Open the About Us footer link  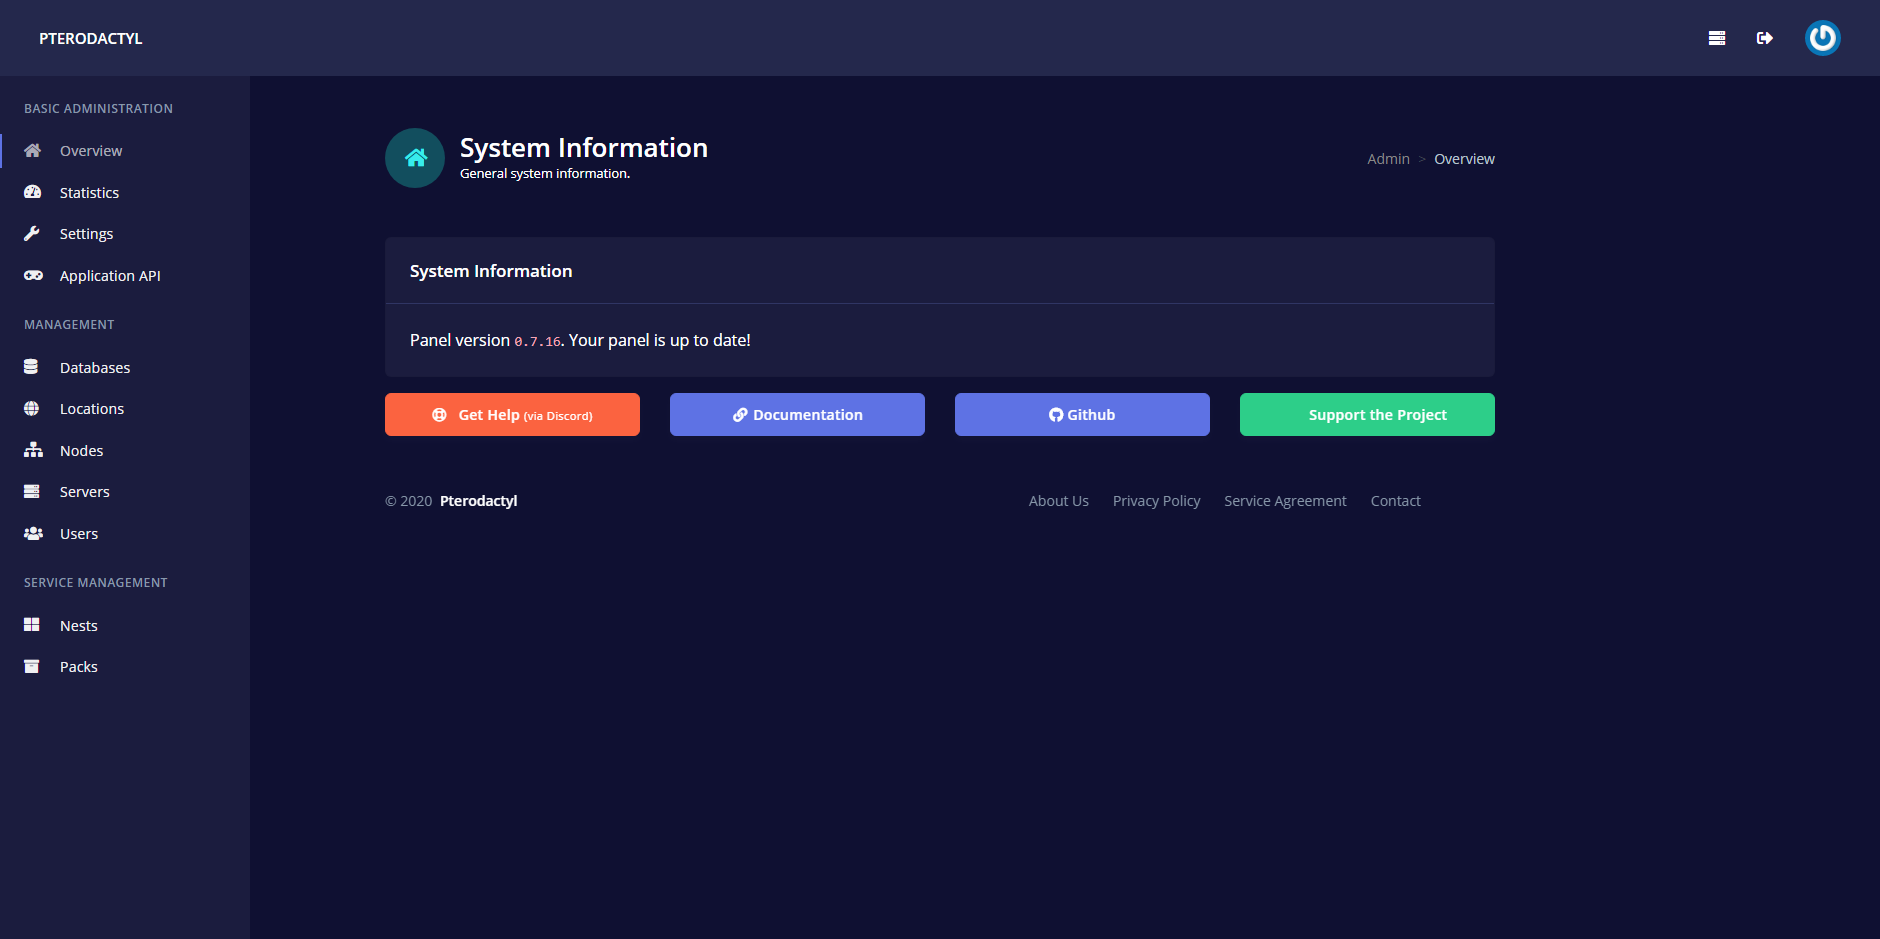click(1059, 501)
